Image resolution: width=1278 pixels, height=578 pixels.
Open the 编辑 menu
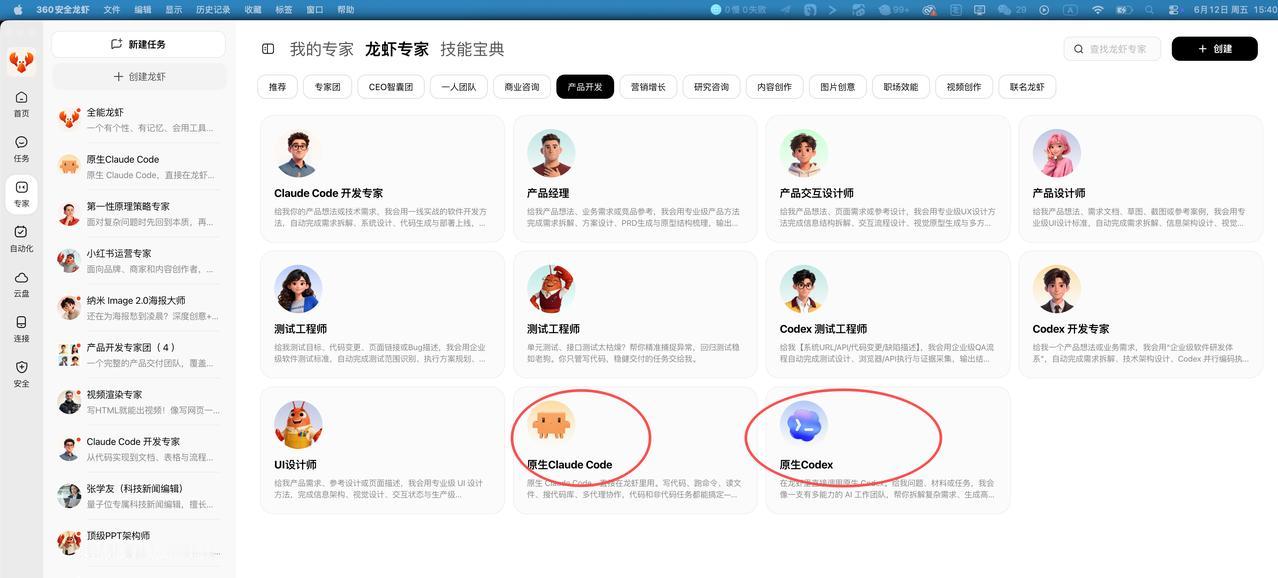click(x=143, y=9)
